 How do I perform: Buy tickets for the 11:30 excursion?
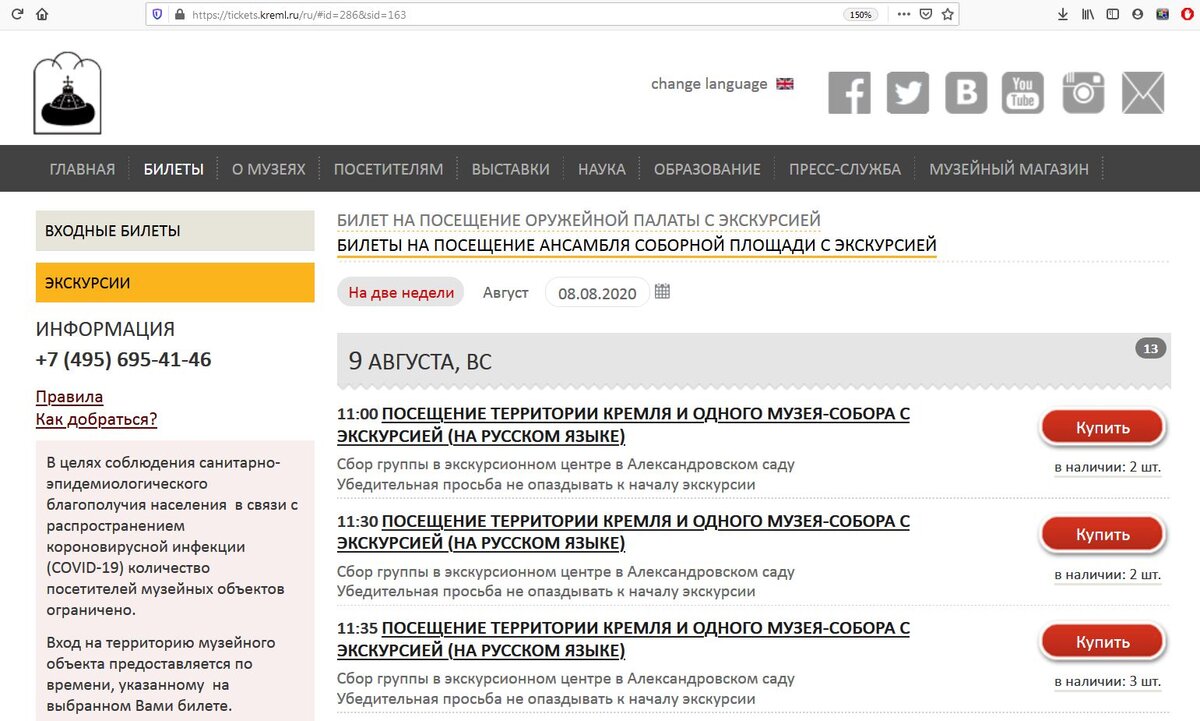point(1103,535)
